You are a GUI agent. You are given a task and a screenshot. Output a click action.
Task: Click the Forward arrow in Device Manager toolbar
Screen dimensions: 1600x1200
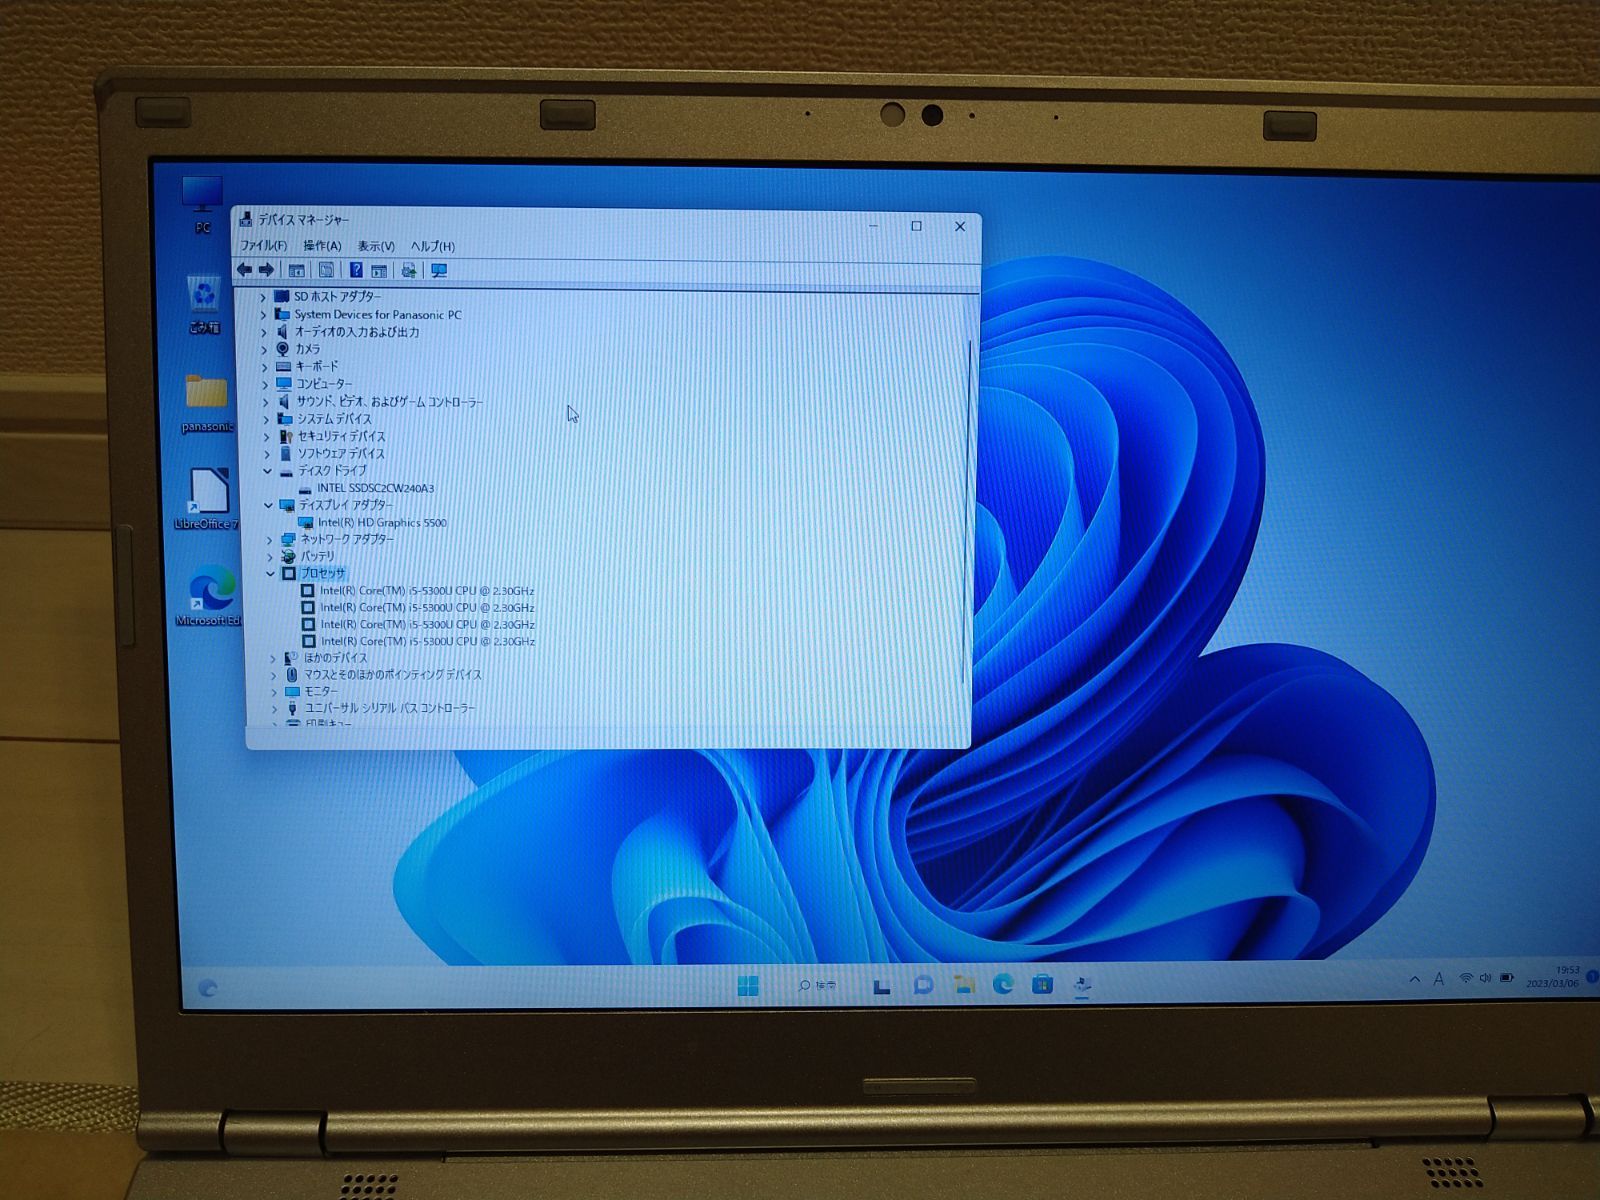[x=266, y=270]
